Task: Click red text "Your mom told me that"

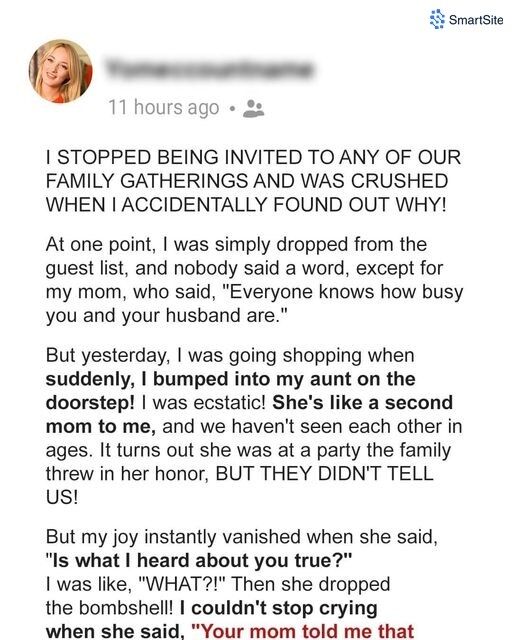Action: [303, 631]
